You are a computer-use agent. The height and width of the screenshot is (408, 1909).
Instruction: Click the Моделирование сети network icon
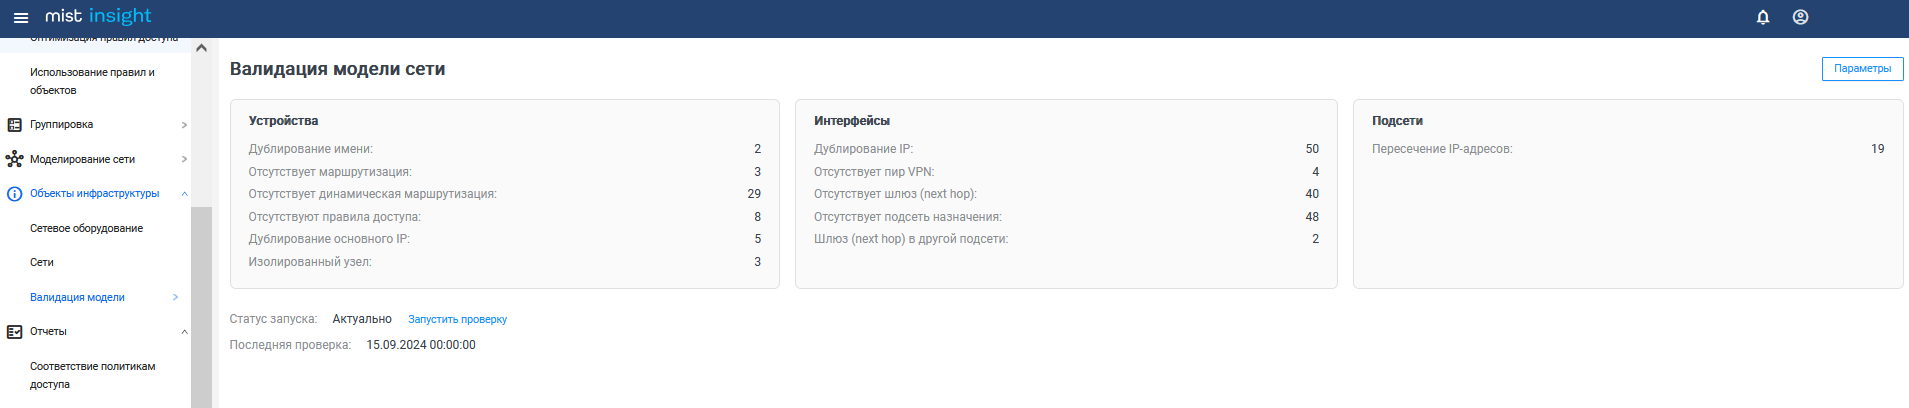pos(15,159)
